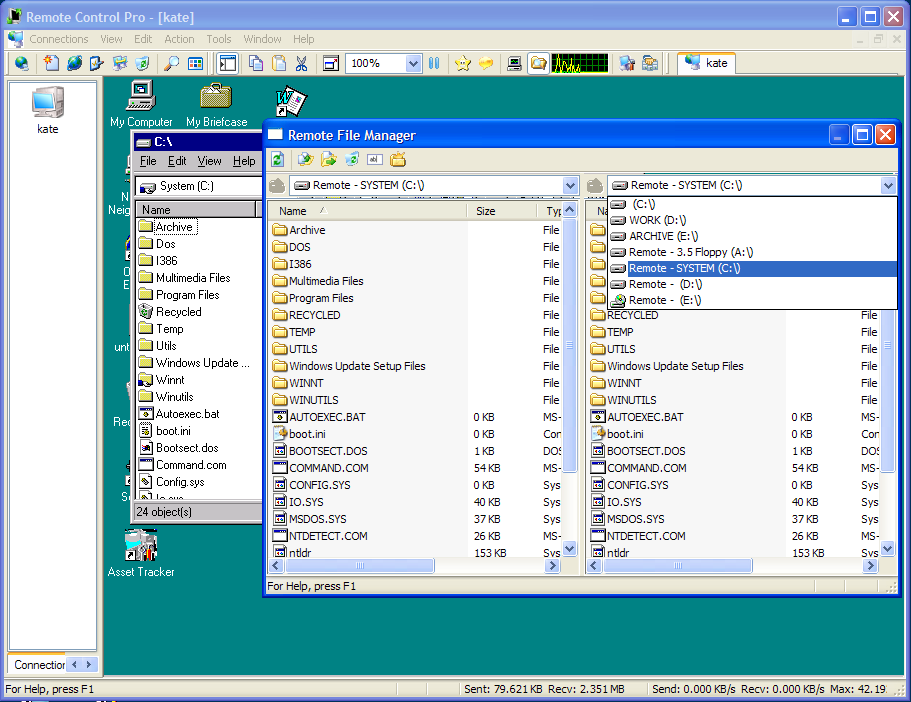Click the My Briefcase icon on the remote desktop
This screenshot has height=702, width=911.
[x=216, y=105]
